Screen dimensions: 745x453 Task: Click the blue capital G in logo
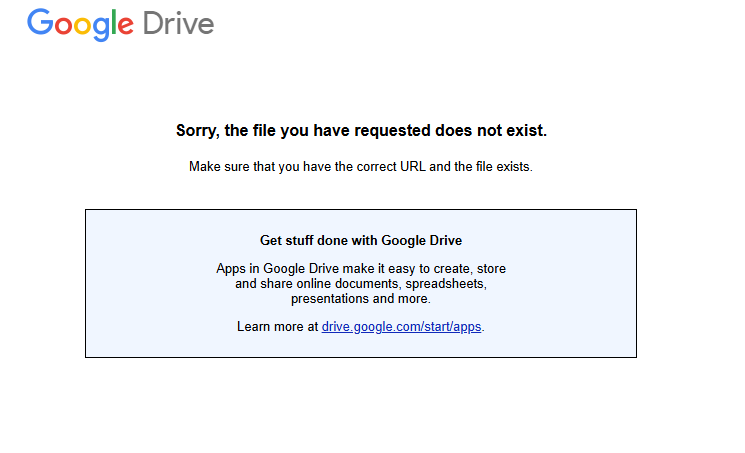[x=40, y=23]
